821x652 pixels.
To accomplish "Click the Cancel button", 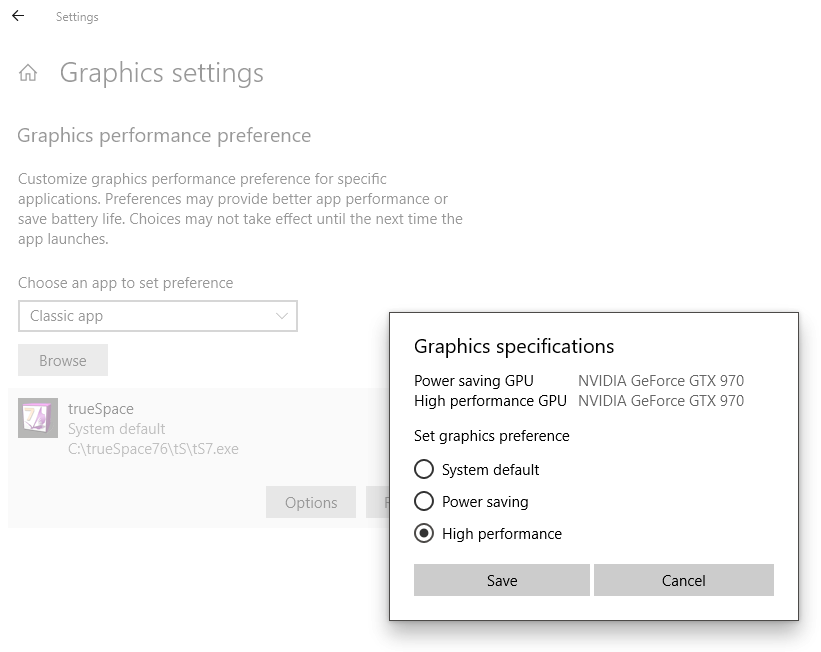I will coord(683,580).
